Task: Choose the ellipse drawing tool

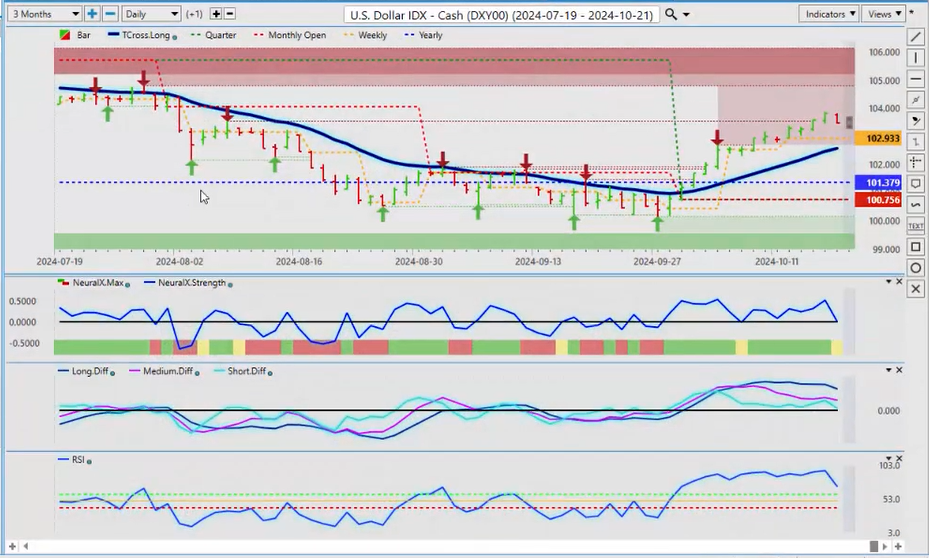Action: point(916,268)
